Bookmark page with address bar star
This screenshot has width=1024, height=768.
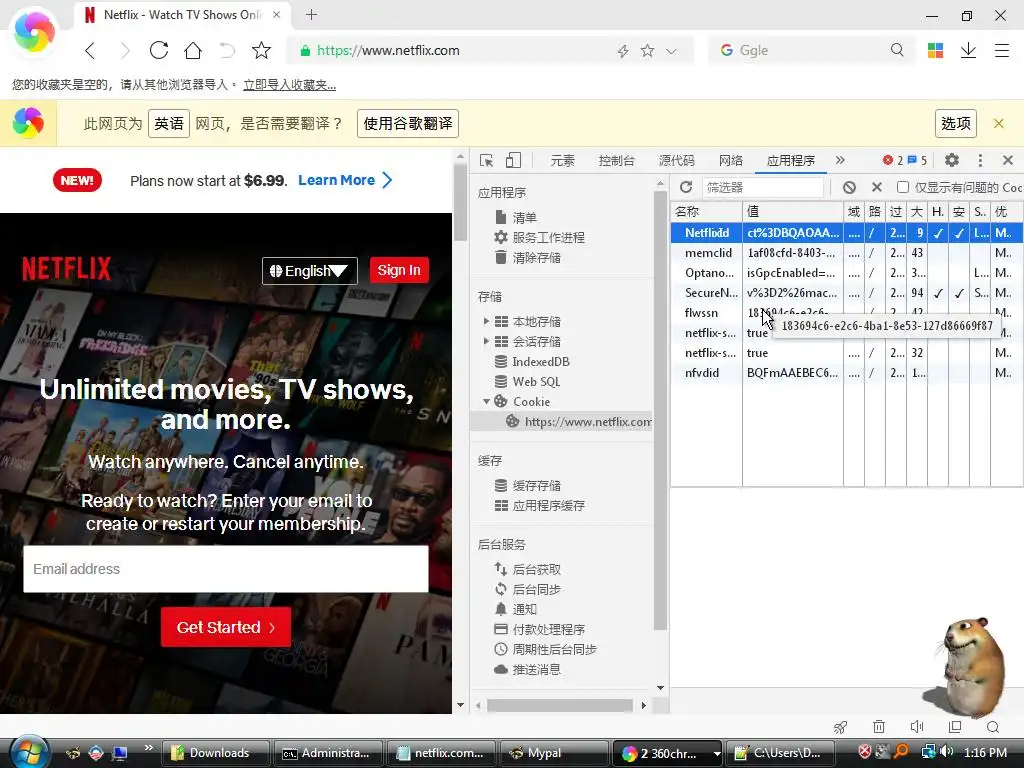pyautogui.click(x=647, y=50)
